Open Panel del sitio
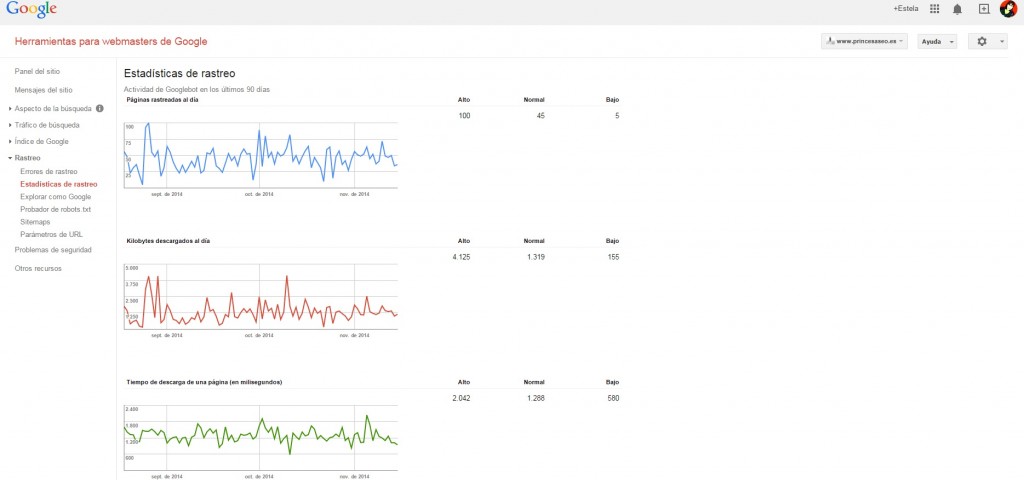 pyautogui.click(x=37, y=71)
